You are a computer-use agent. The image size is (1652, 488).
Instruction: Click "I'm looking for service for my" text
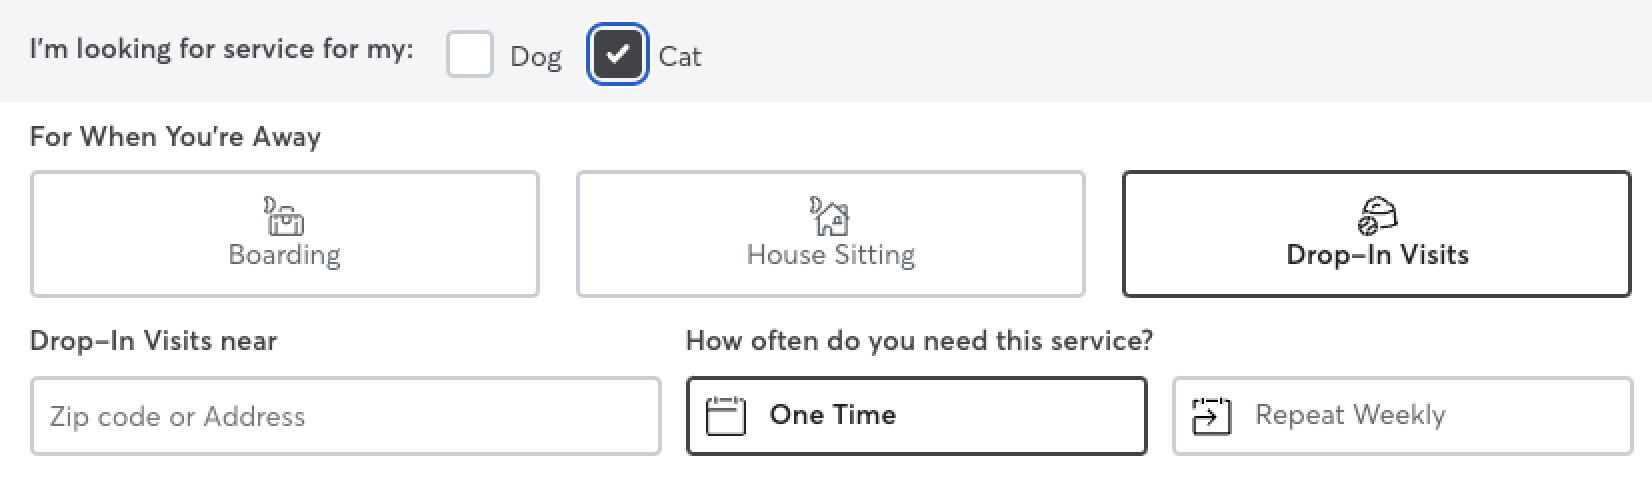coord(221,50)
